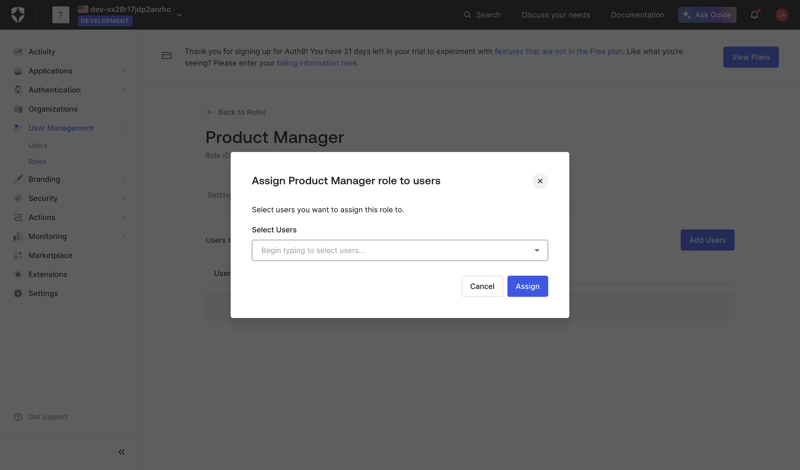Collapse the User Management chevron
This screenshot has width=800, height=470.
click(123, 128)
